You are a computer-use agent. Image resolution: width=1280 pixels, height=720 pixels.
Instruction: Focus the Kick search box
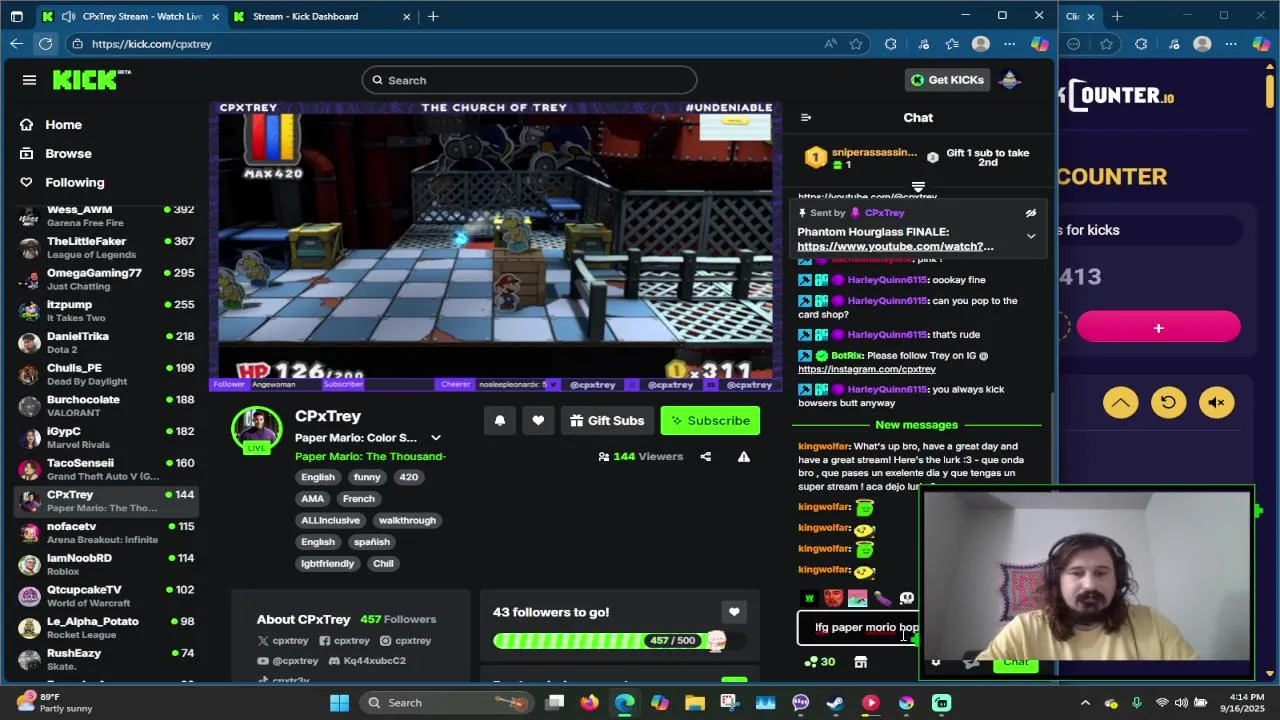click(529, 80)
